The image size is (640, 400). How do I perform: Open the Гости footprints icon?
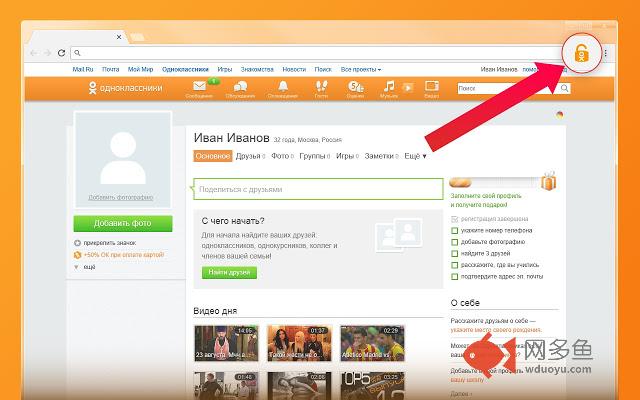(322, 86)
